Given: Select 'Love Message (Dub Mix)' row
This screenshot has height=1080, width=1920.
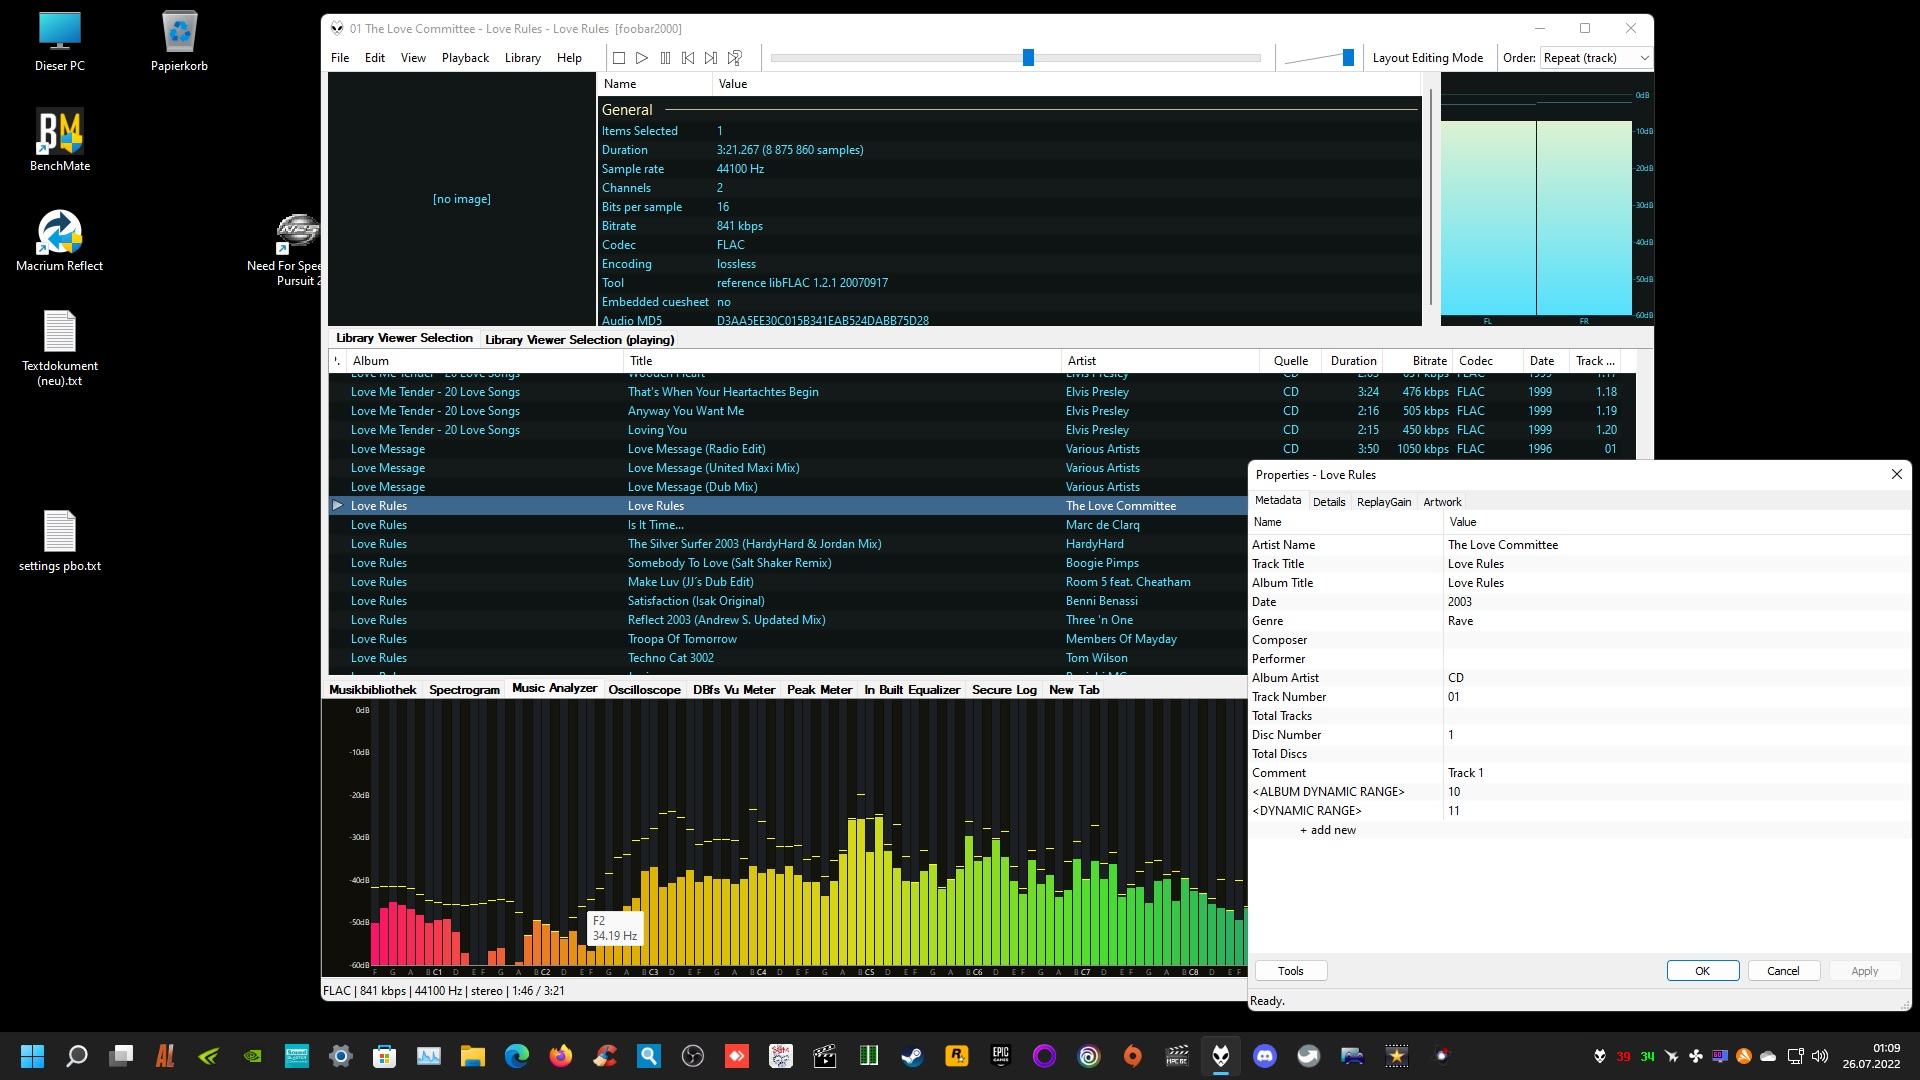Looking at the screenshot, I should coord(788,487).
